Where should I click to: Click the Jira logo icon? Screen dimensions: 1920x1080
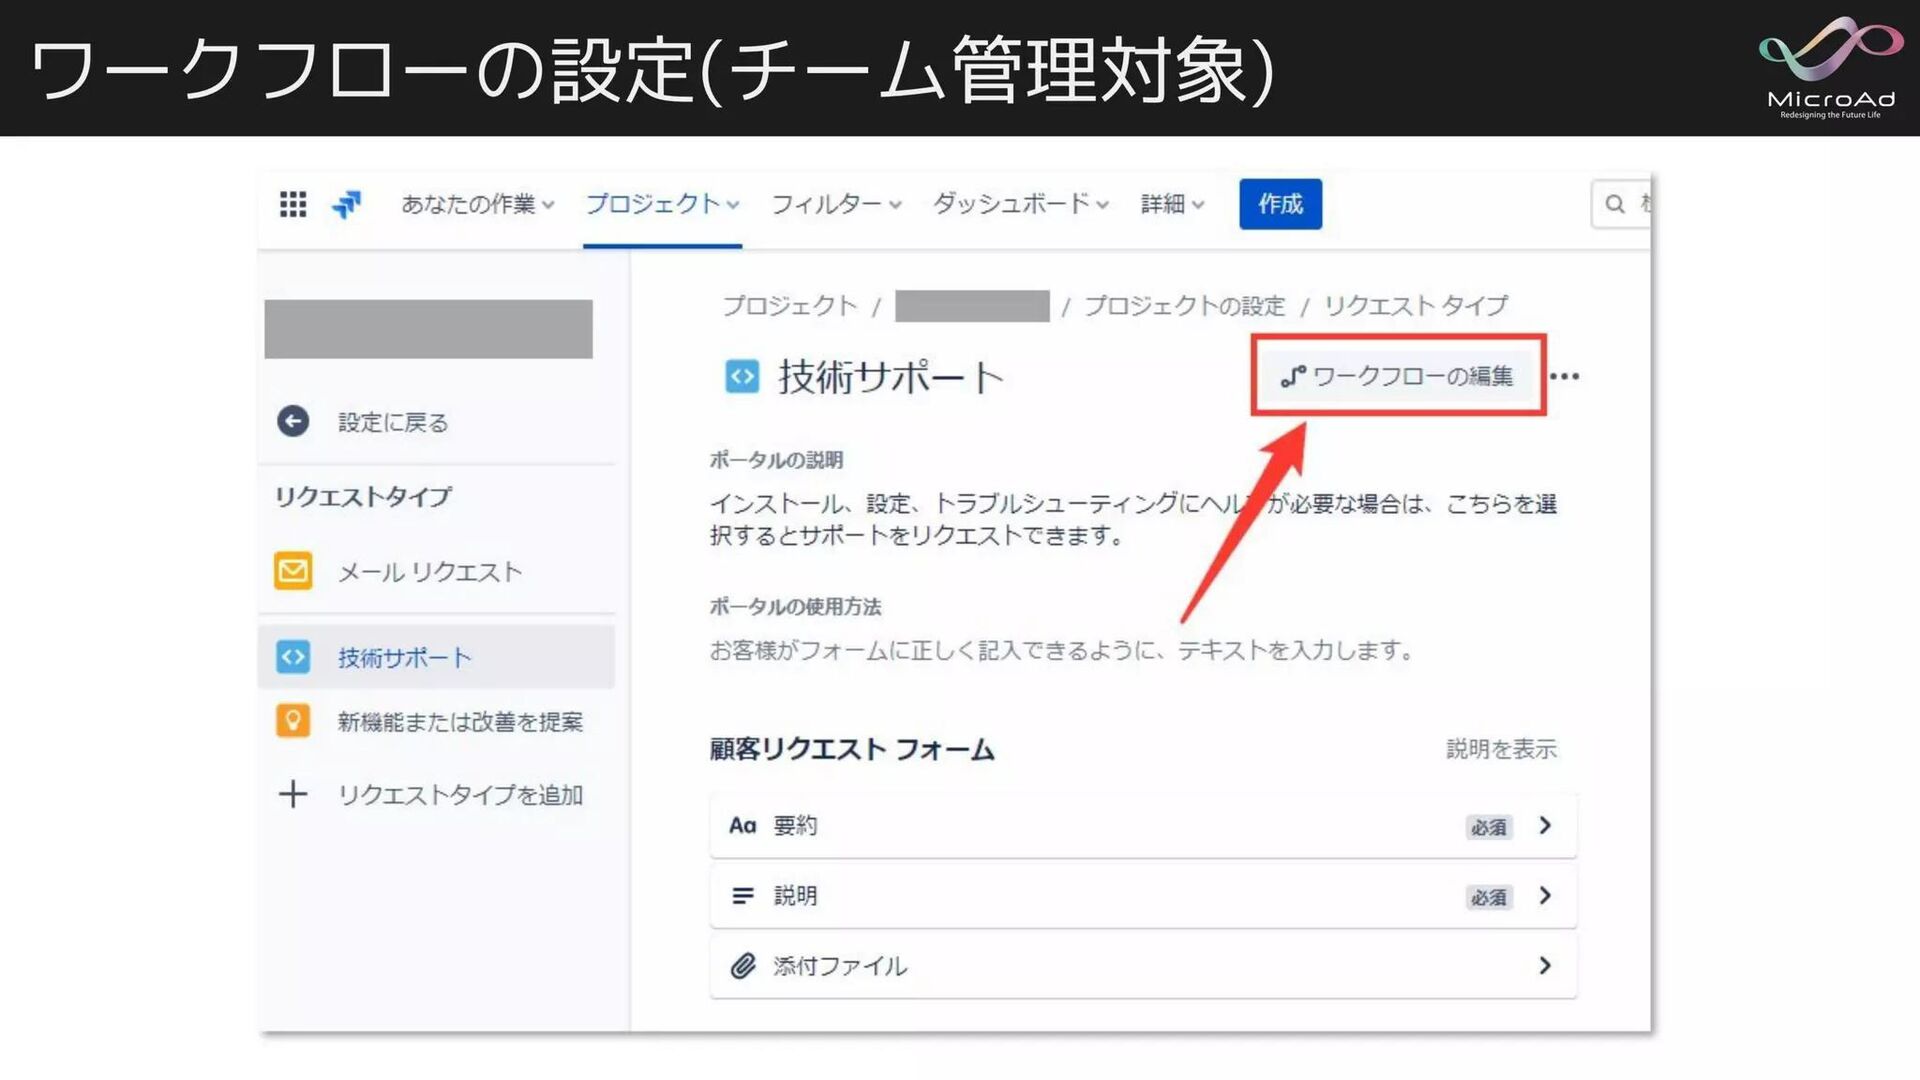point(346,204)
